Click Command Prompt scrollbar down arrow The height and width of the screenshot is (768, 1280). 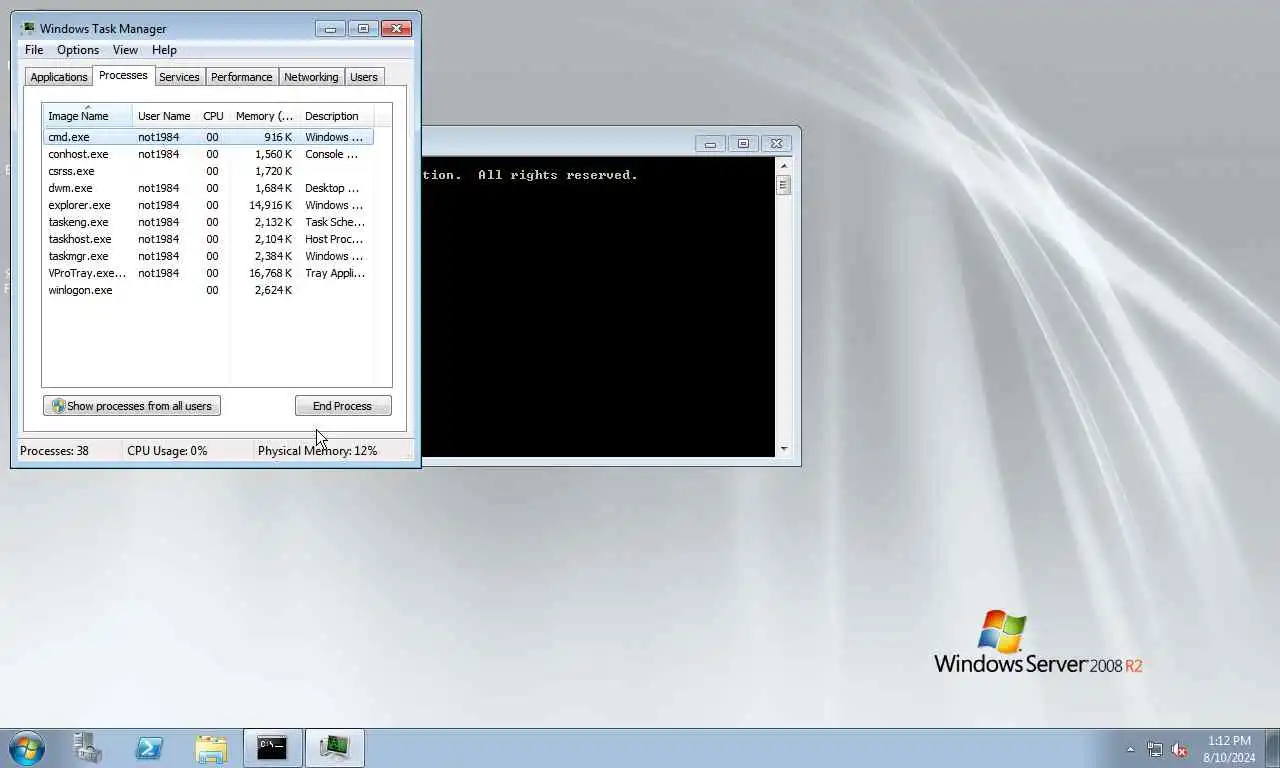pyautogui.click(x=784, y=449)
